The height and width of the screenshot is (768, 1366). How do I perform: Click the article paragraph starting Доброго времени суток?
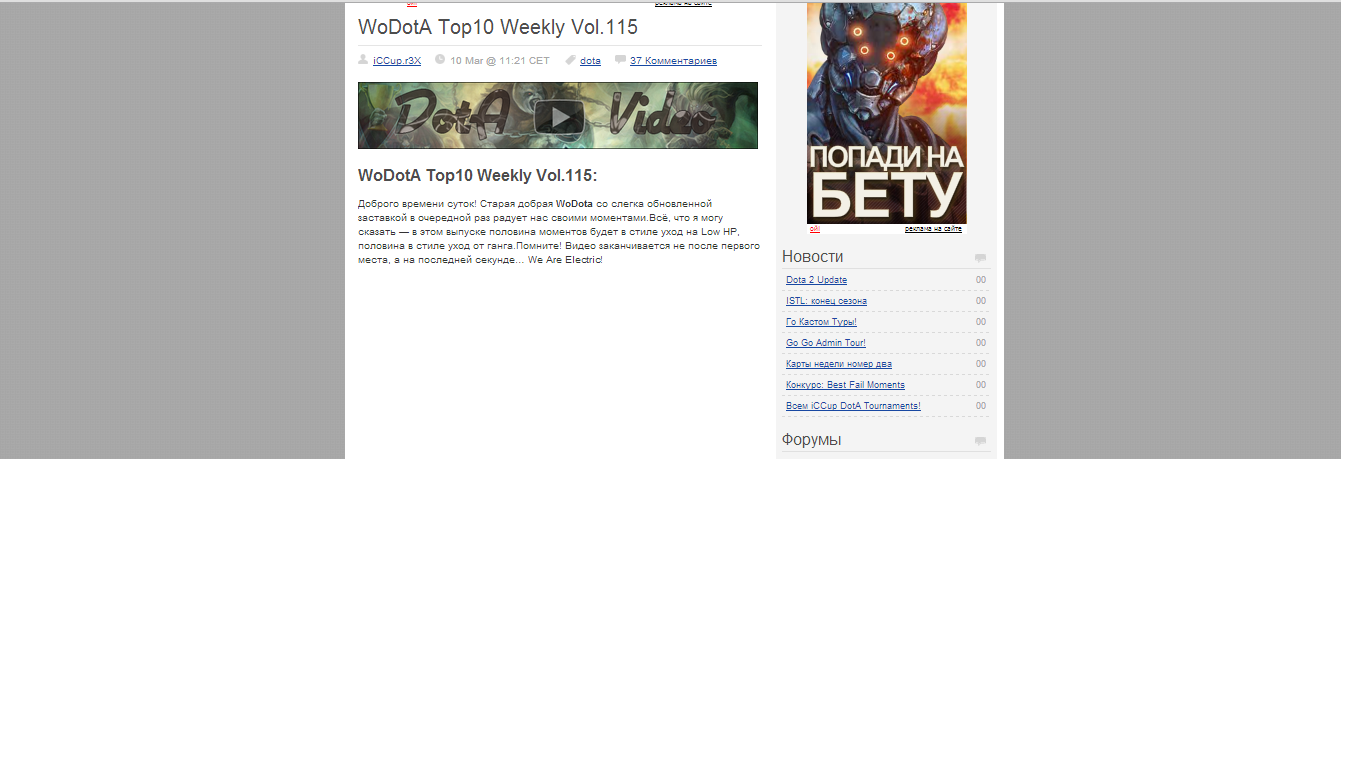tap(558, 232)
